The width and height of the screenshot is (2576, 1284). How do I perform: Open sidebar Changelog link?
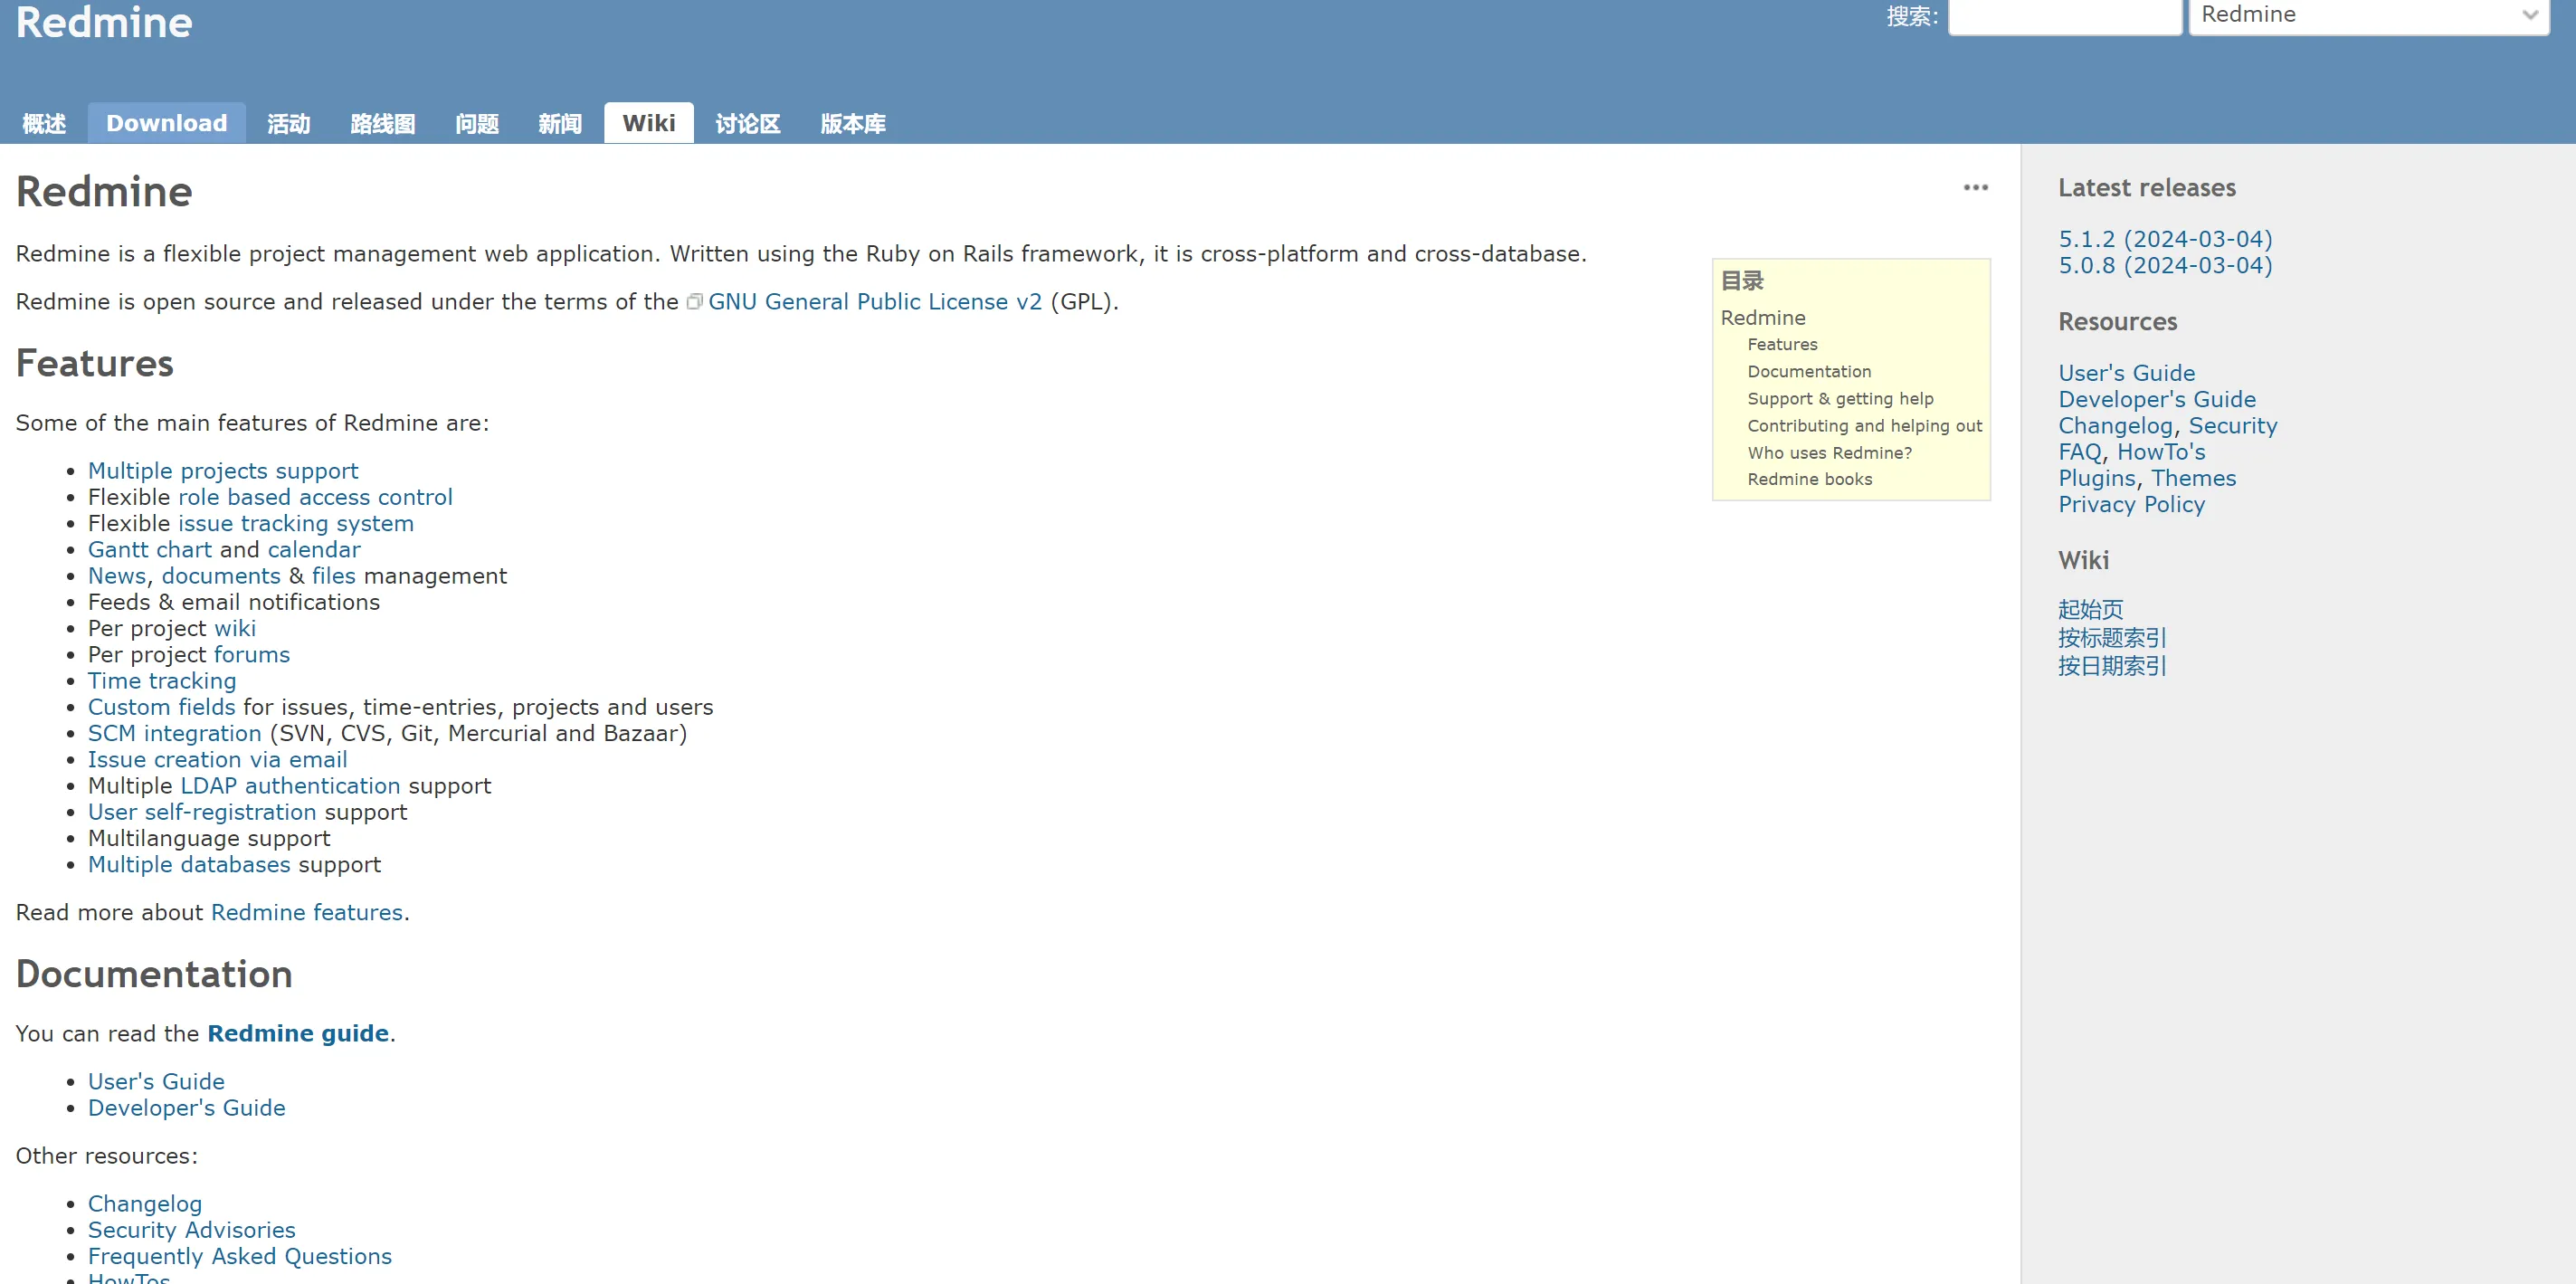[2116, 426]
